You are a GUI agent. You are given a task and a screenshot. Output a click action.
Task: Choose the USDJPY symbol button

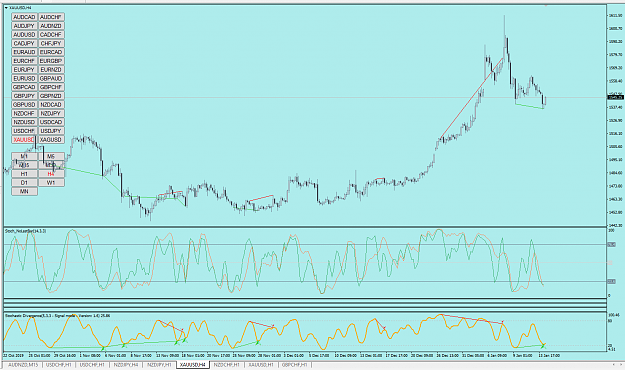(51, 131)
